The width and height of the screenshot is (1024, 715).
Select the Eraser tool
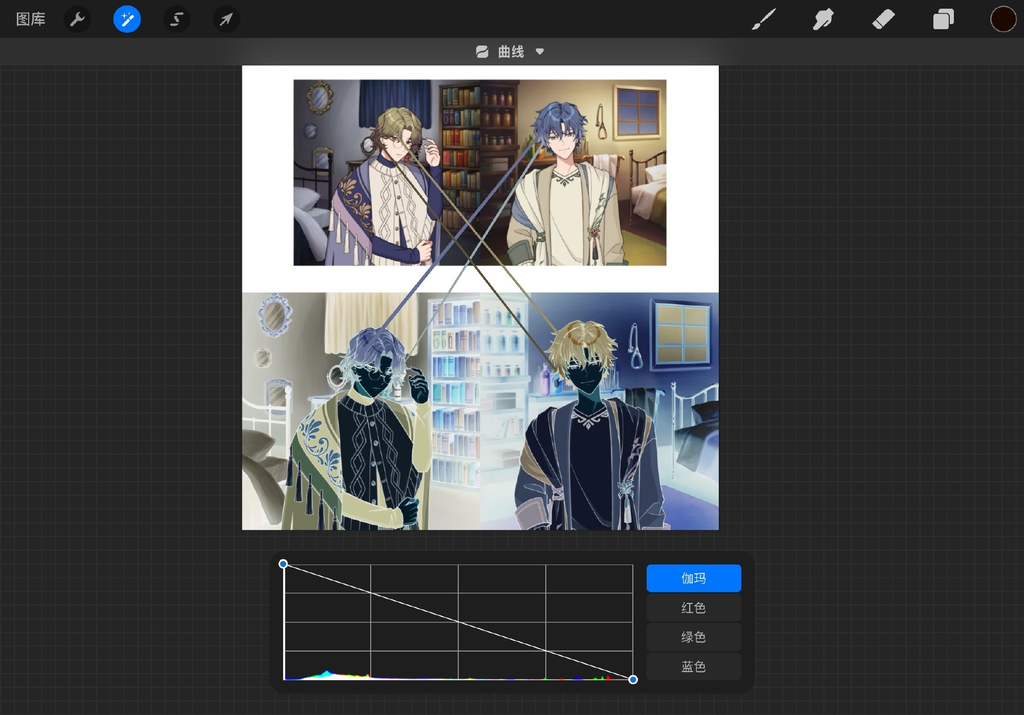click(x=883, y=19)
